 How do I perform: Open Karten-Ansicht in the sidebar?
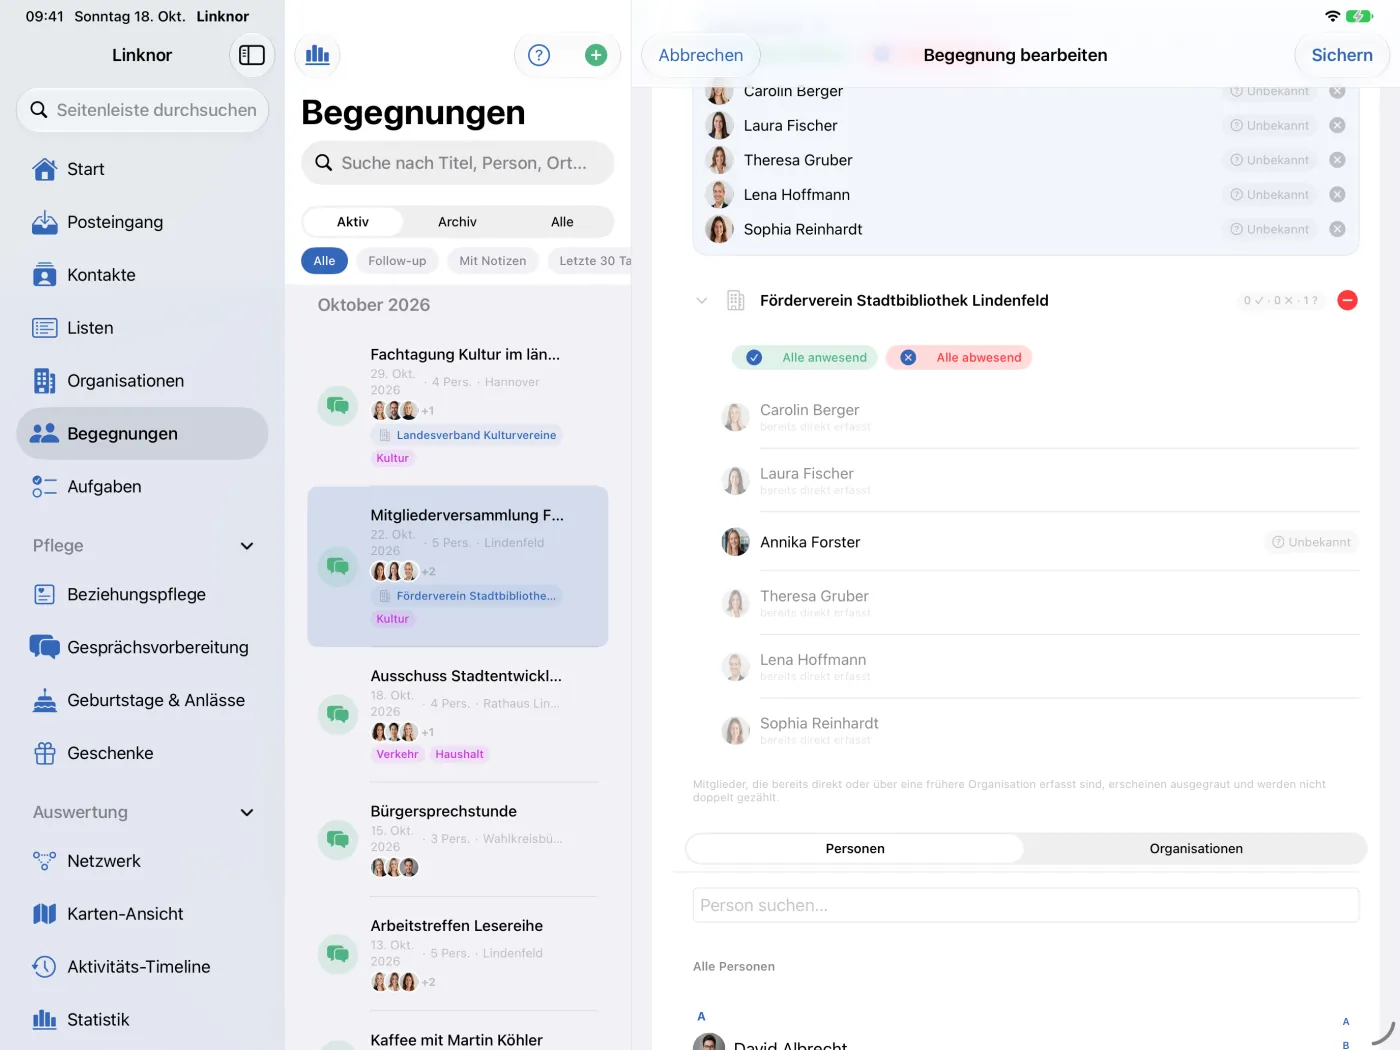pos(142,914)
